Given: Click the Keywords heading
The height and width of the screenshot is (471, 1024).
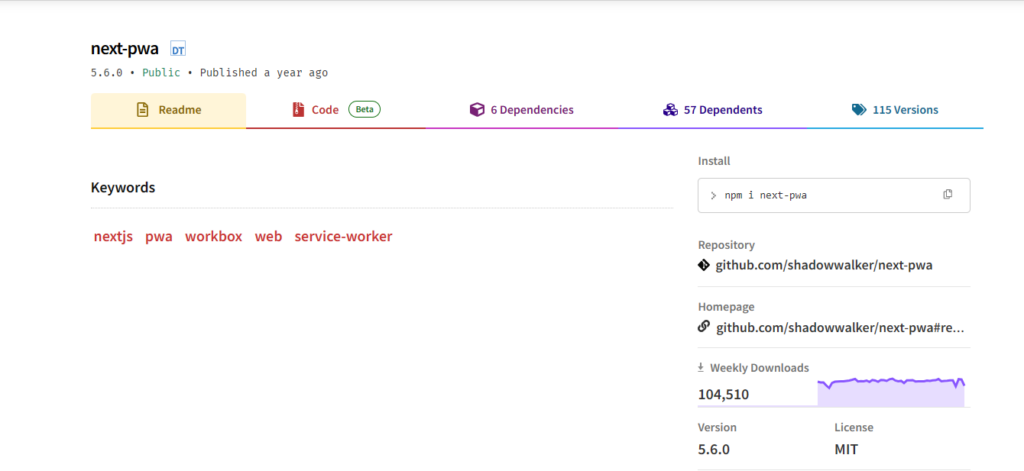Looking at the screenshot, I should click(123, 188).
